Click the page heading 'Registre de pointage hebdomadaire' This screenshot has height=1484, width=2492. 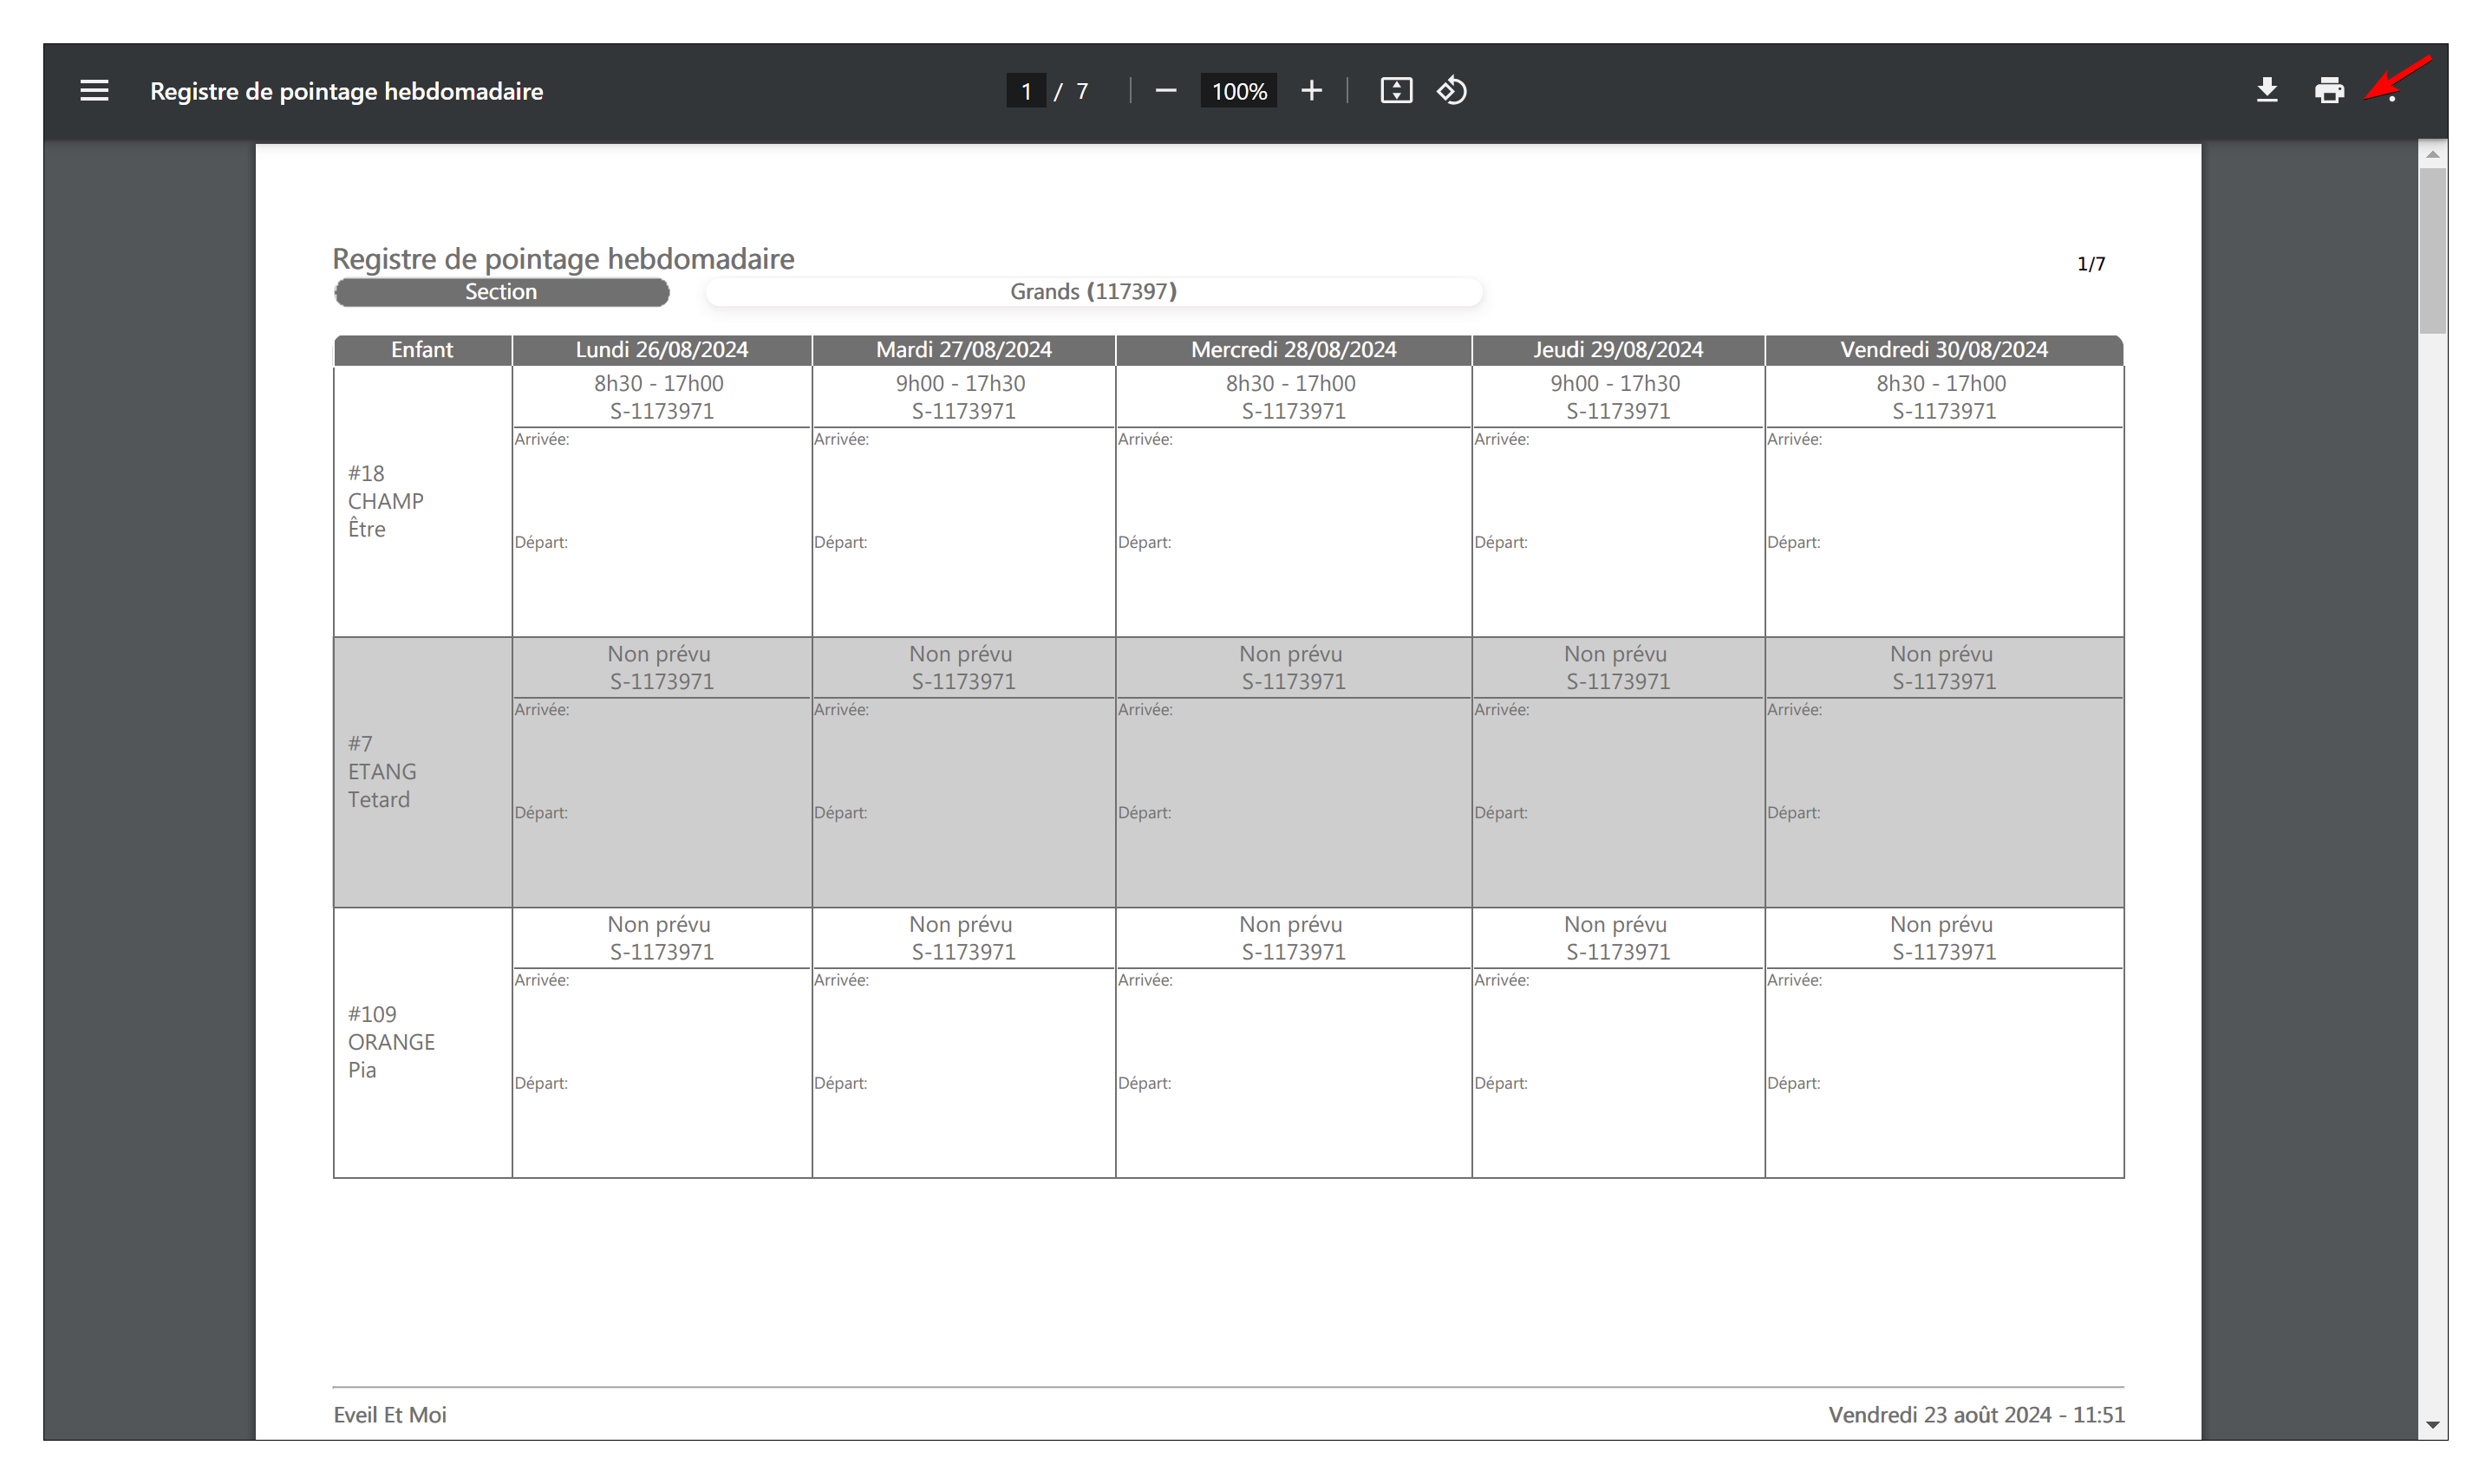[x=563, y=259]
